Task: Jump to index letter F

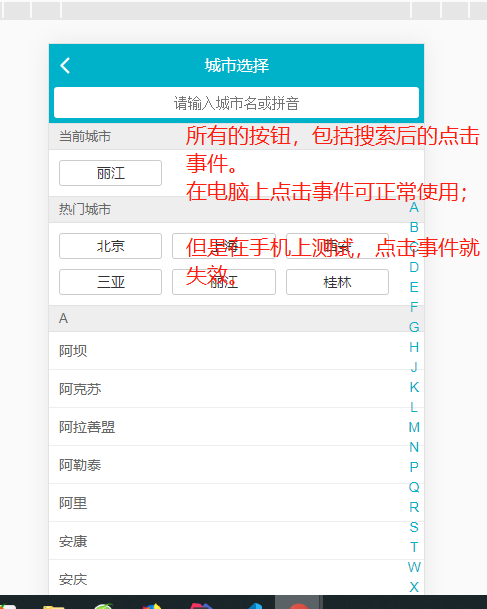Action: tap(414, 307)
